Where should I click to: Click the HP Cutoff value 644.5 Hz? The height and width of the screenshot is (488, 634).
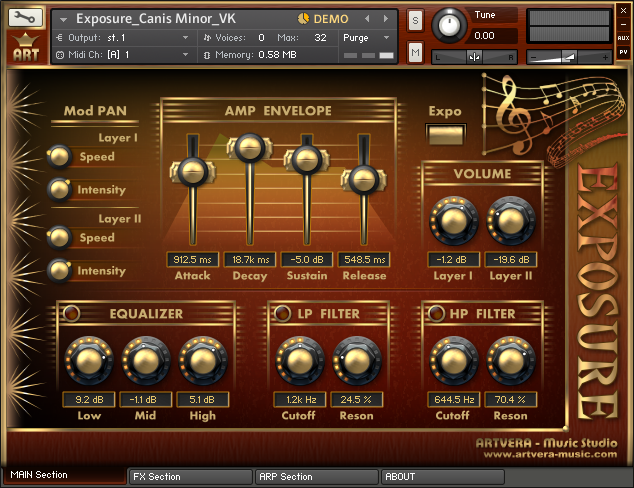point(454,399)
